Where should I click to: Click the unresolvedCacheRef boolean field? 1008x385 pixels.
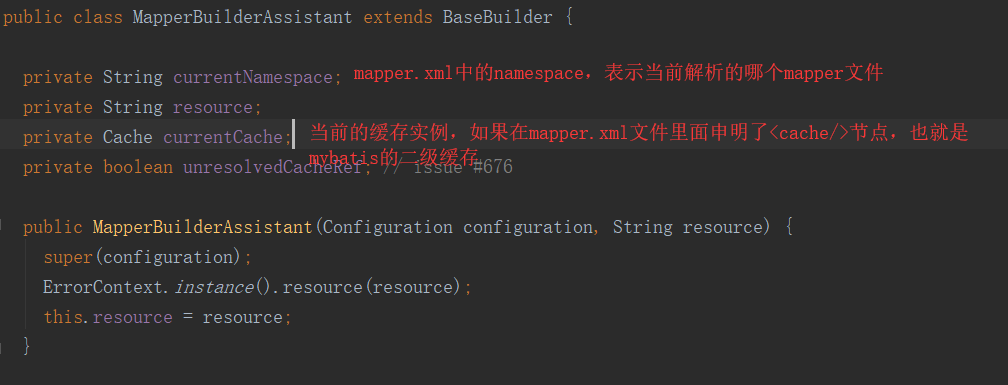[273, 168]
